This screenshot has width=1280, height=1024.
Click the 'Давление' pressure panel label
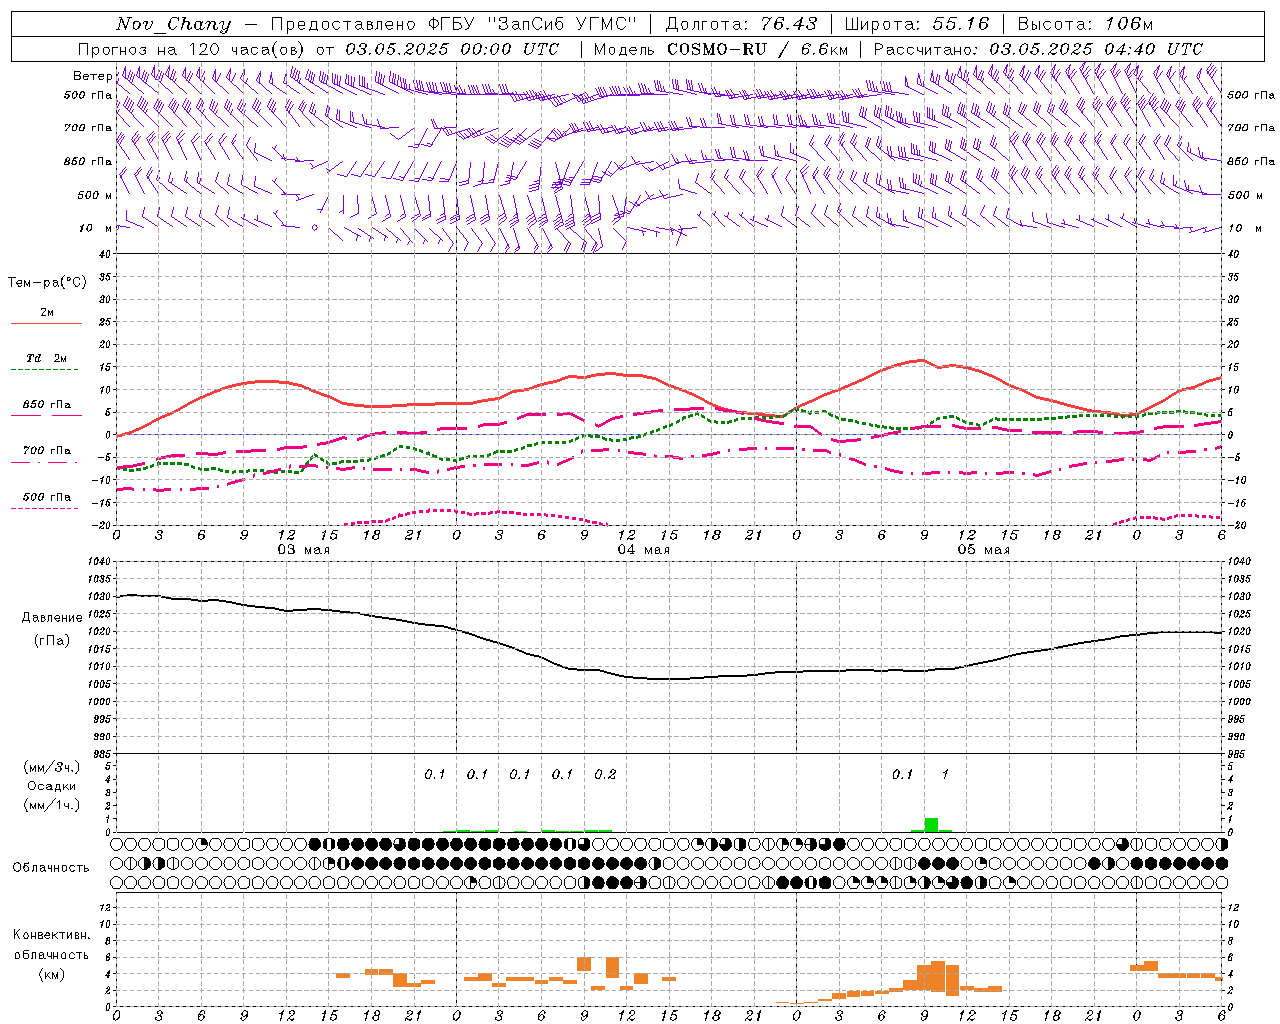[52, 618]
